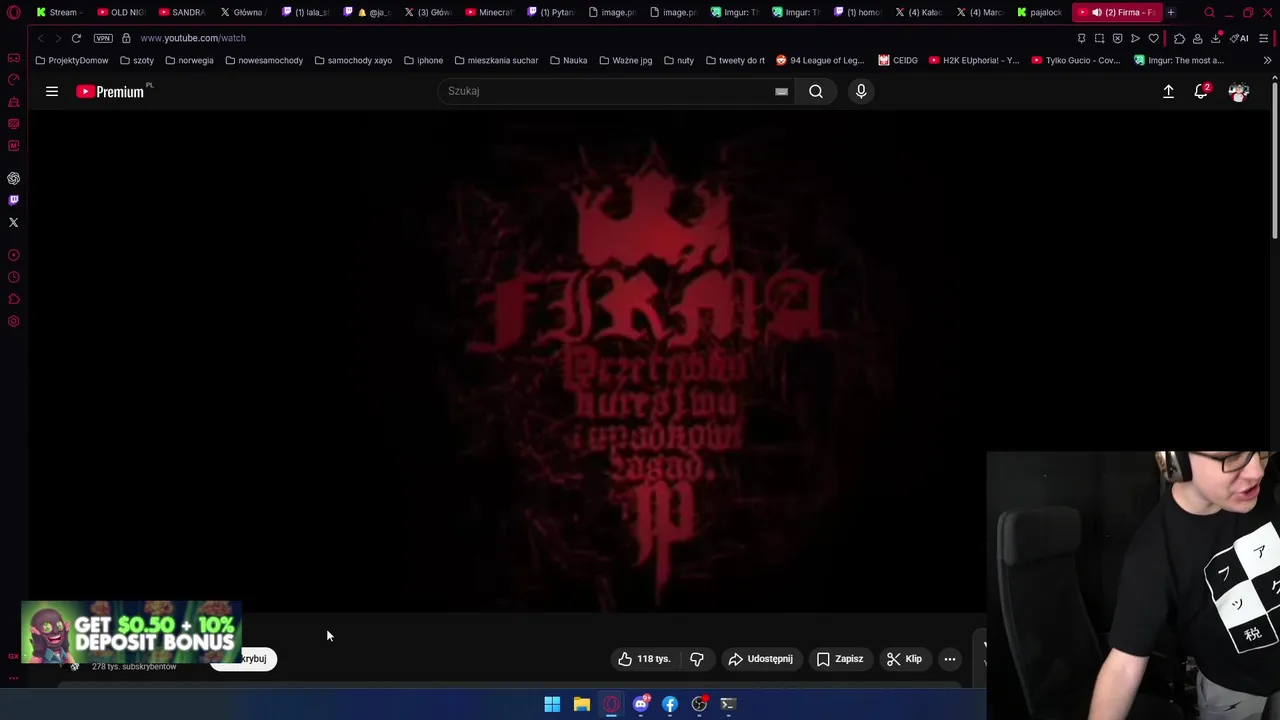Switch to Stream Kick tab
The height and width of the screenshot is (720, 1280).
coord(57,12)
